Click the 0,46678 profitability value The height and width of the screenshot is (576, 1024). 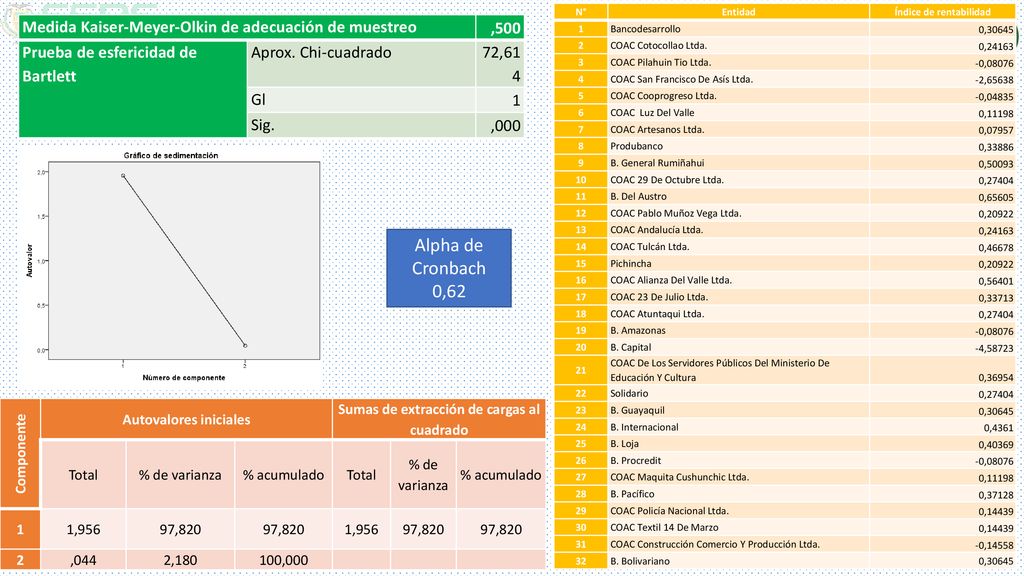tap(996, 248)
